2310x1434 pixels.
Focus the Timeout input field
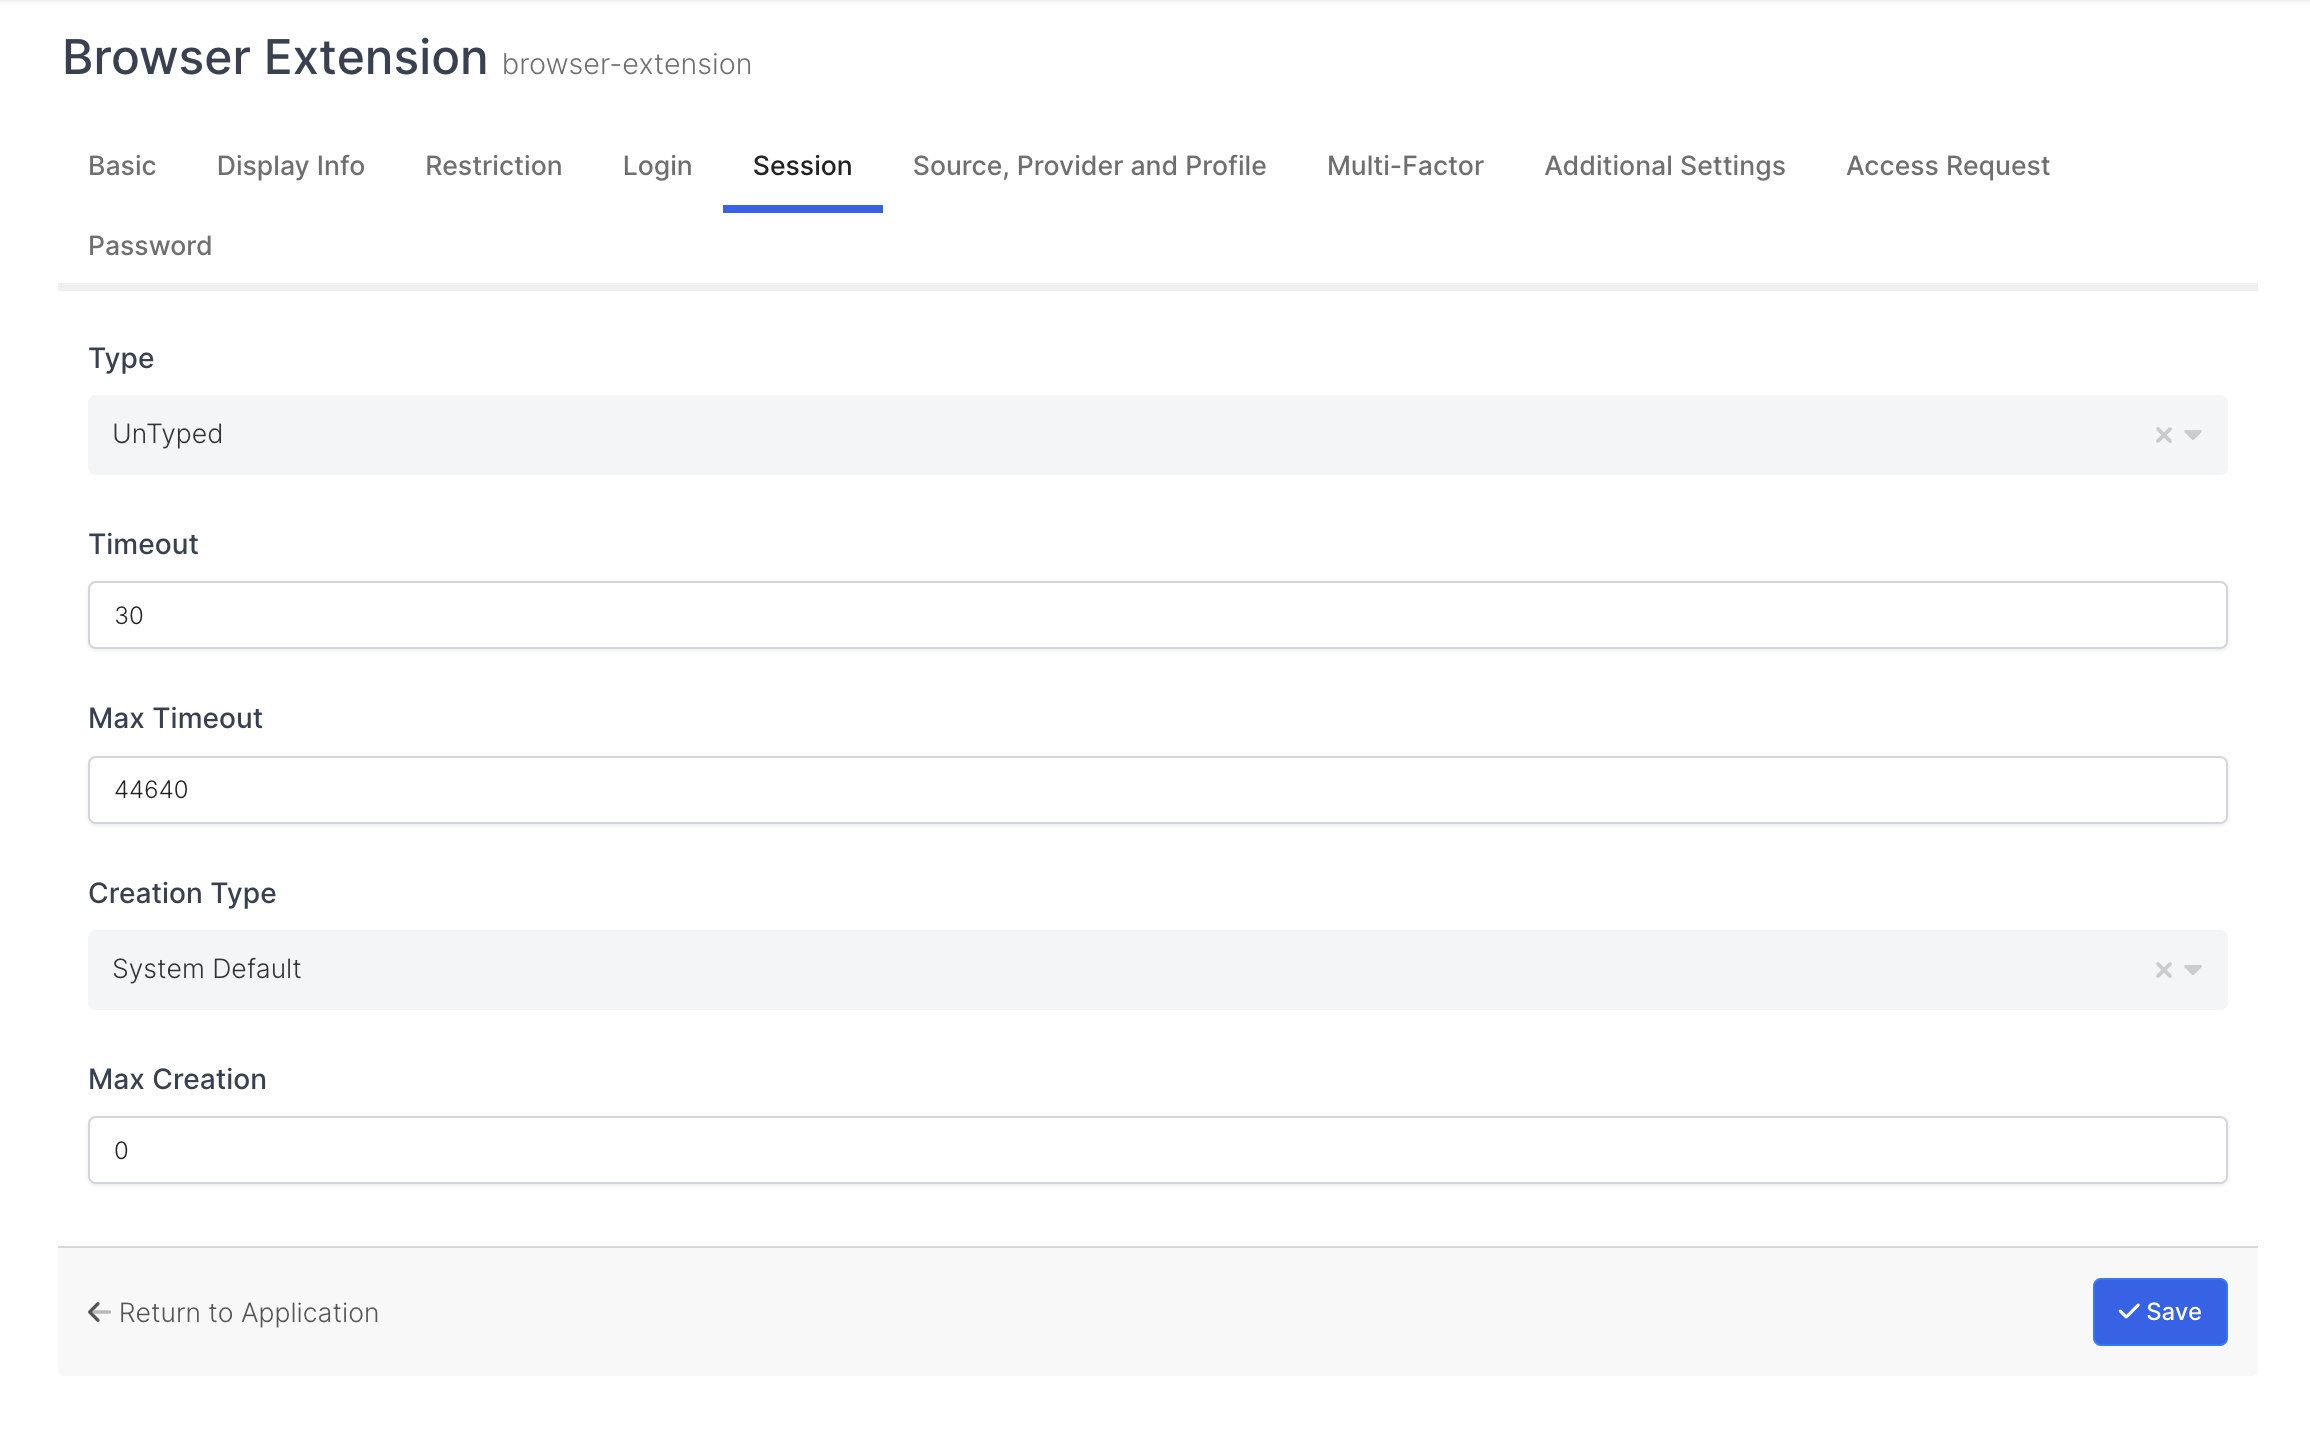[1157, 615]
